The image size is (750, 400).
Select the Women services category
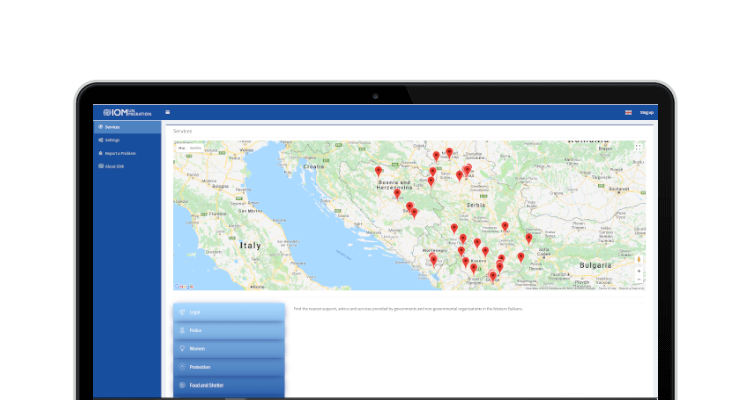[229, 348]
